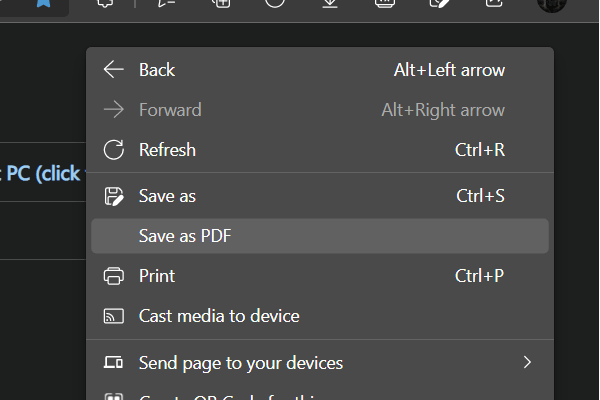Open the Favorites list toolbar icon

(168, 4)
